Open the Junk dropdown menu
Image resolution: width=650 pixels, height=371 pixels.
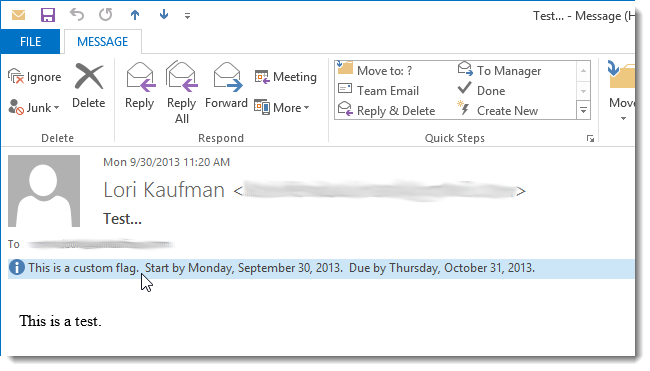(x=34, y=107)
